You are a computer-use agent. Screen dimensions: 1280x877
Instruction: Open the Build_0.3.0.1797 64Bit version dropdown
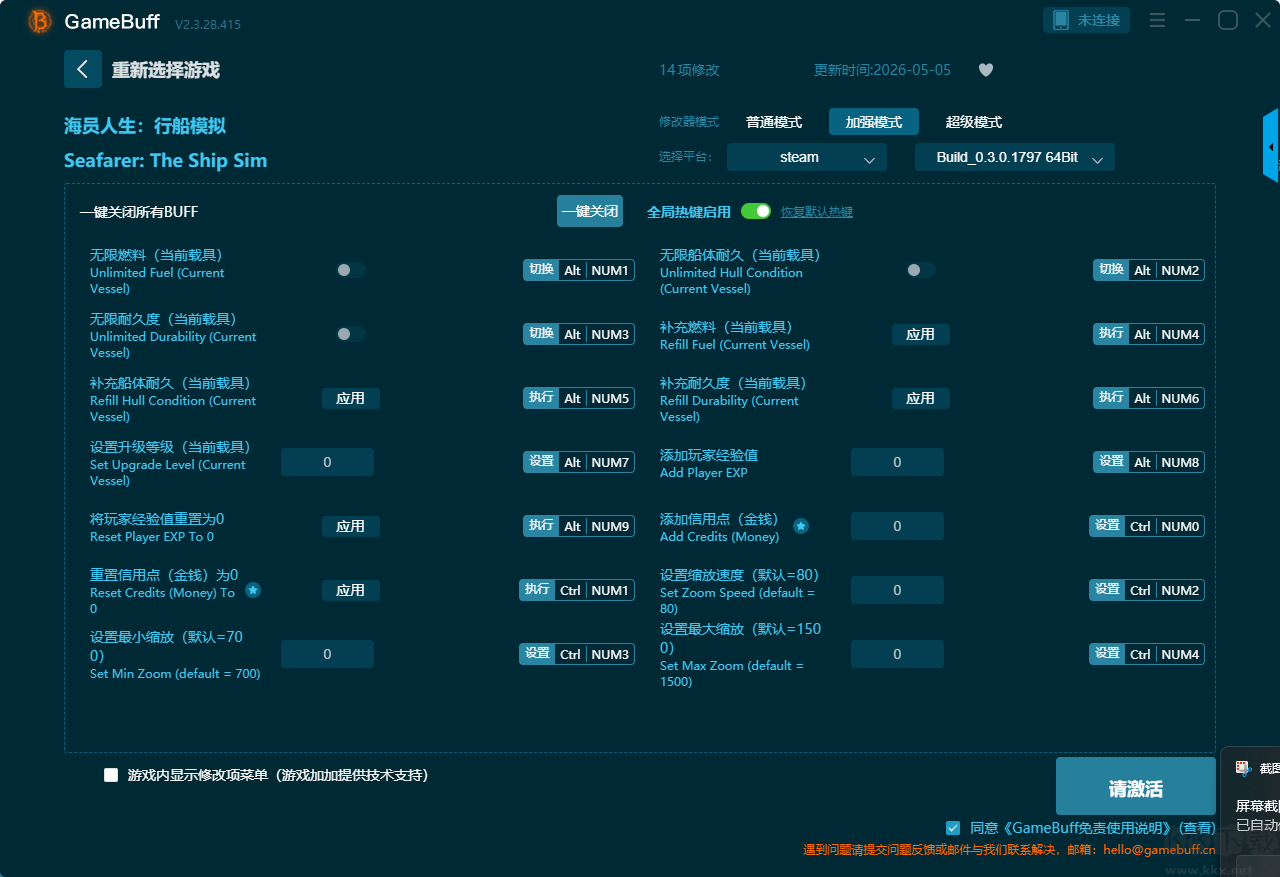click(x=1015, y=157)
